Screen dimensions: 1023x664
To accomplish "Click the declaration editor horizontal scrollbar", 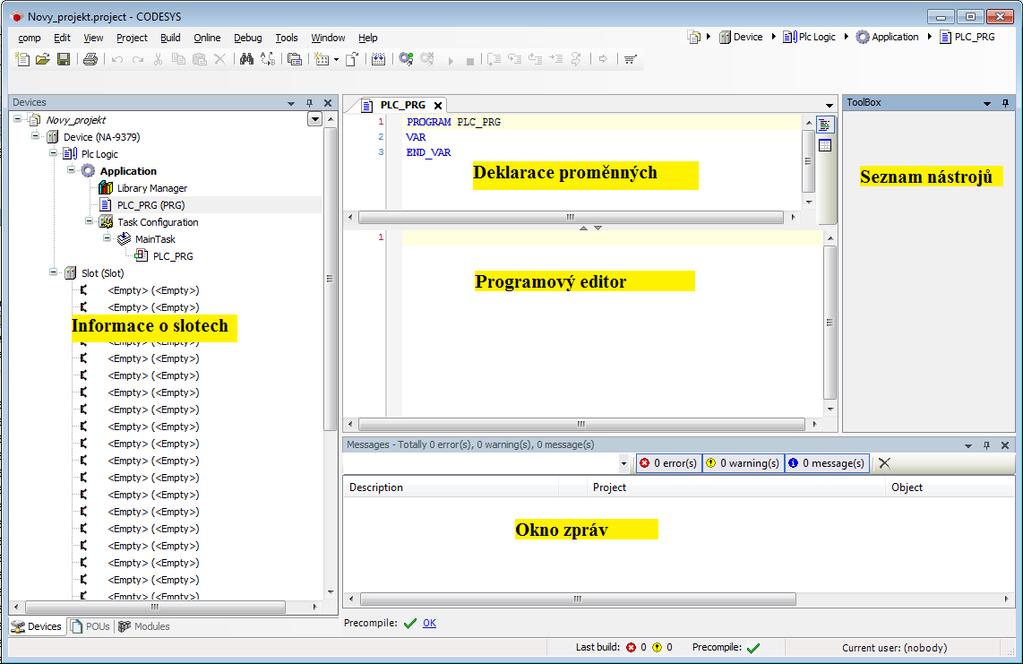I will [571, 217].
